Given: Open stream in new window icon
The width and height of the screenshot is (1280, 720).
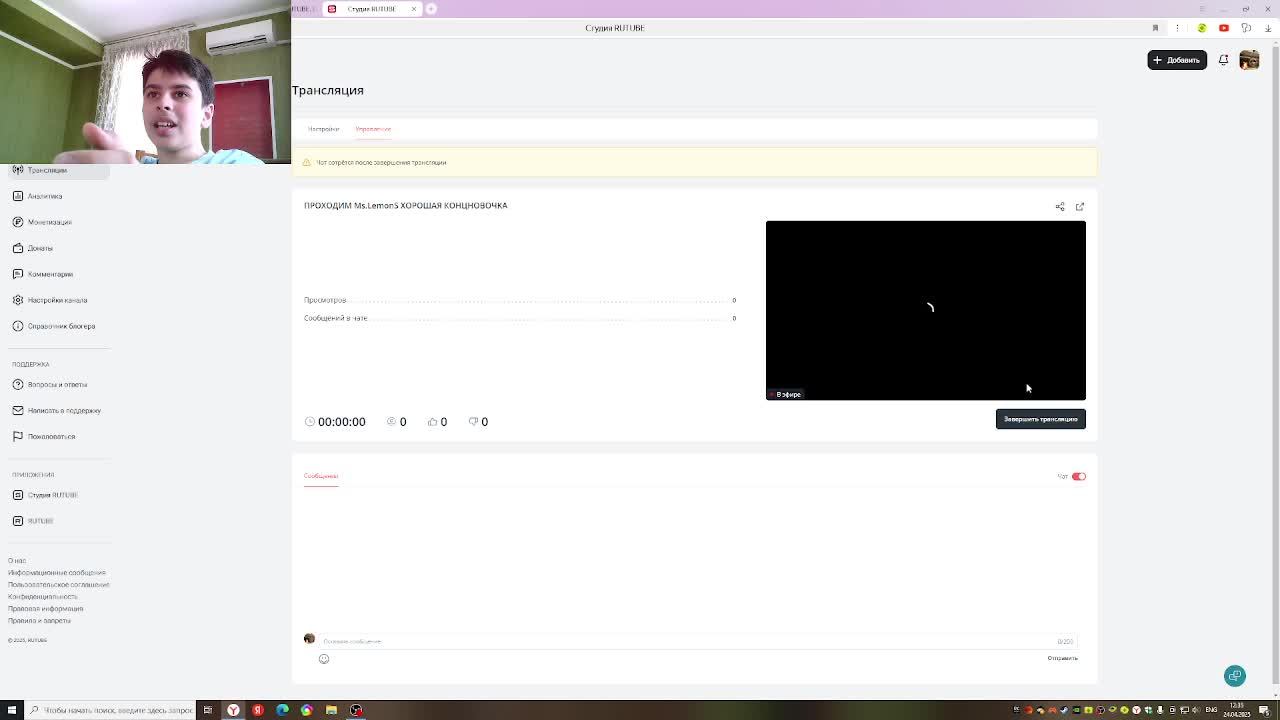Looking at the screenshot, I should click(1080, 207).
